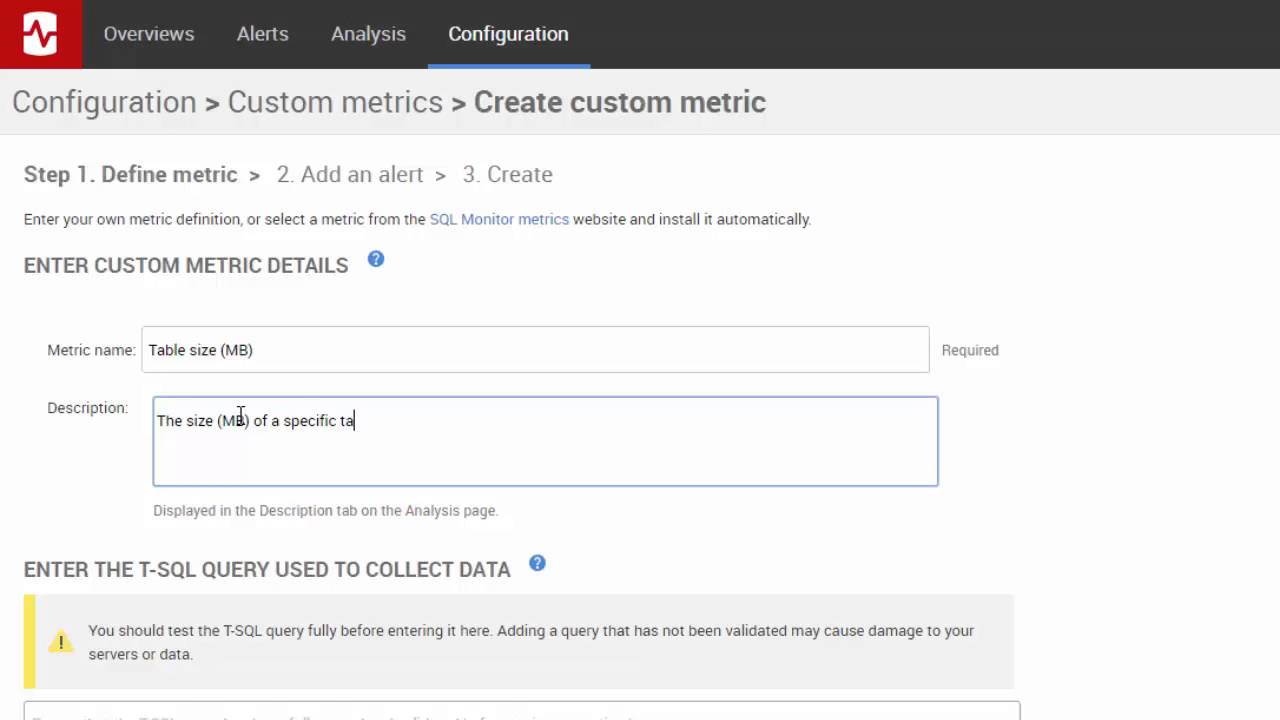Click the Metric name input field
The image size is (1280, 720).
pos(535,350)
